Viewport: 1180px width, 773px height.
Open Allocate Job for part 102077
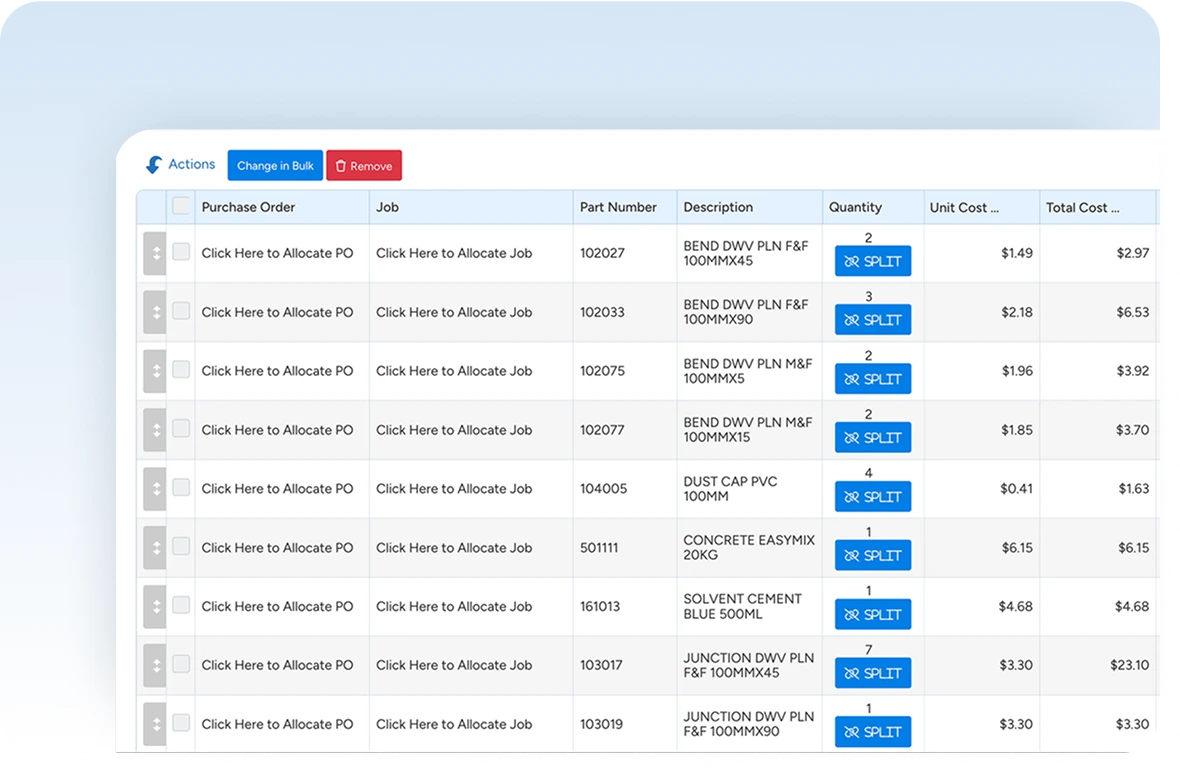(x=454, y=430)
